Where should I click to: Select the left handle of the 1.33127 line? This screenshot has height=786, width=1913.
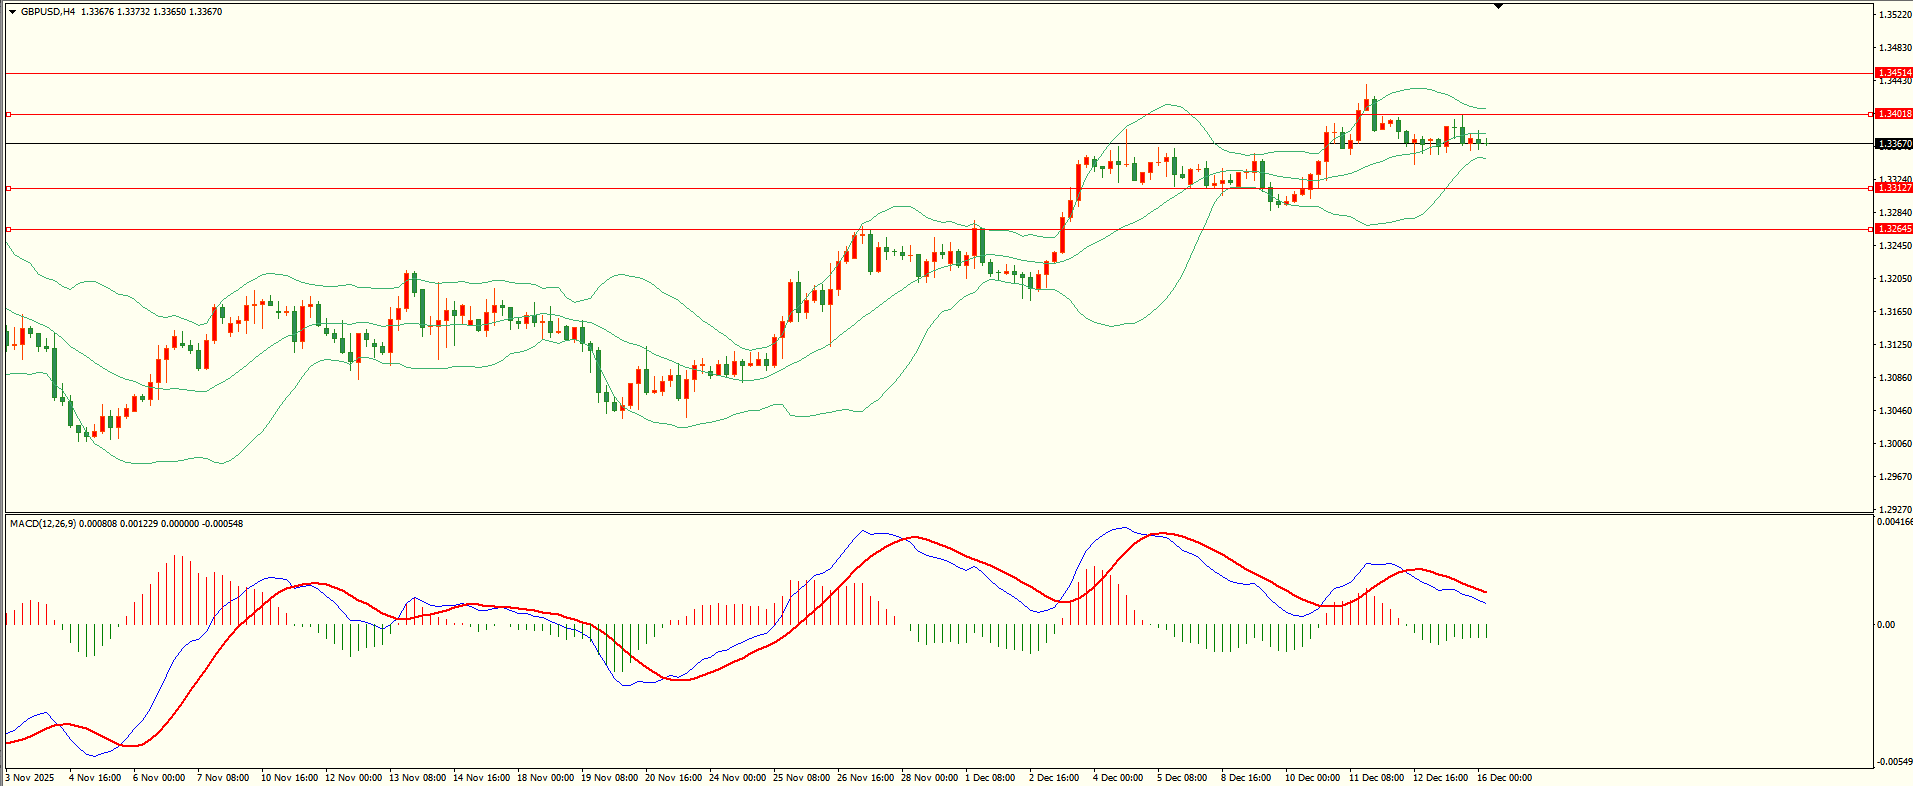coord(8,188)
